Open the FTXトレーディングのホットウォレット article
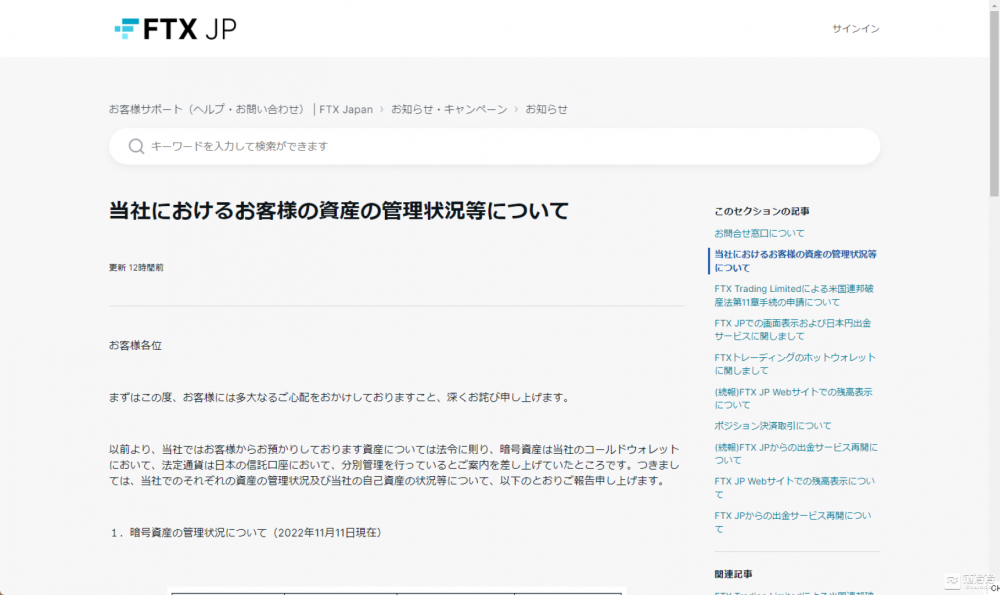This screenshot has width=1000, height=595. [794, 363]
